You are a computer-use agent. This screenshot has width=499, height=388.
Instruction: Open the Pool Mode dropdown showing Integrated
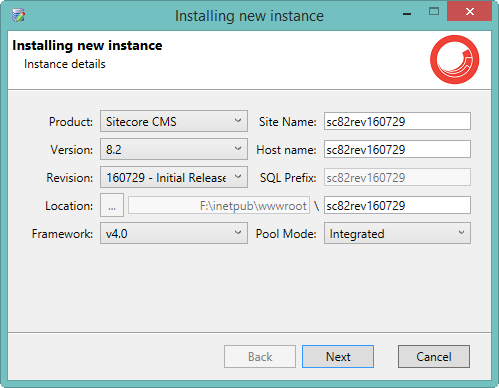[397, 233]
